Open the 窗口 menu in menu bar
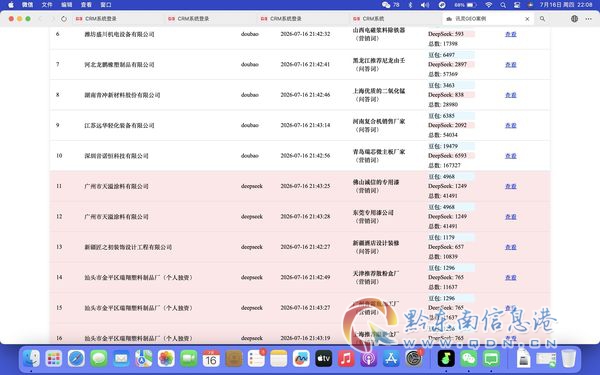600x375 pixels. pyautogui.click(x=106, y=5)
